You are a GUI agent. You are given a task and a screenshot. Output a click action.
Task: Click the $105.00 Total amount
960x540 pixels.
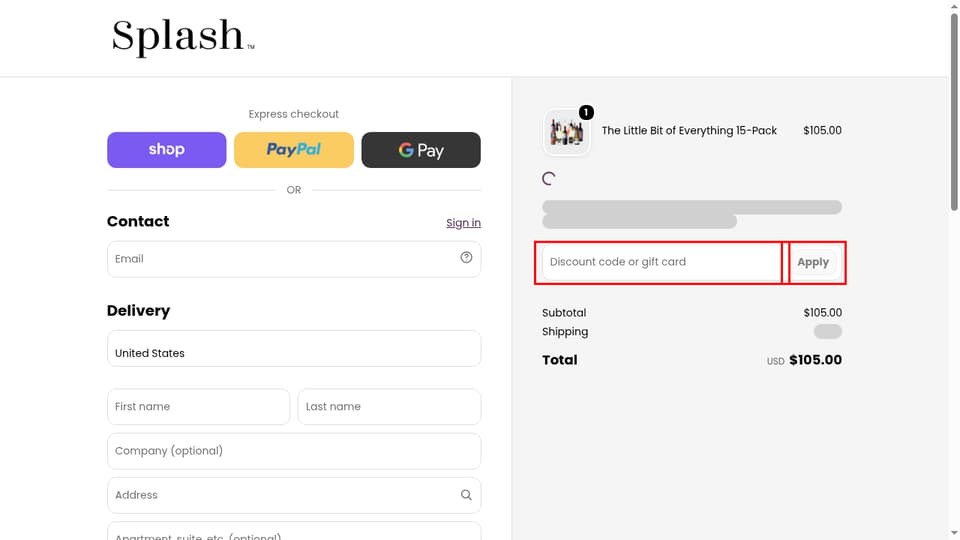816,360
